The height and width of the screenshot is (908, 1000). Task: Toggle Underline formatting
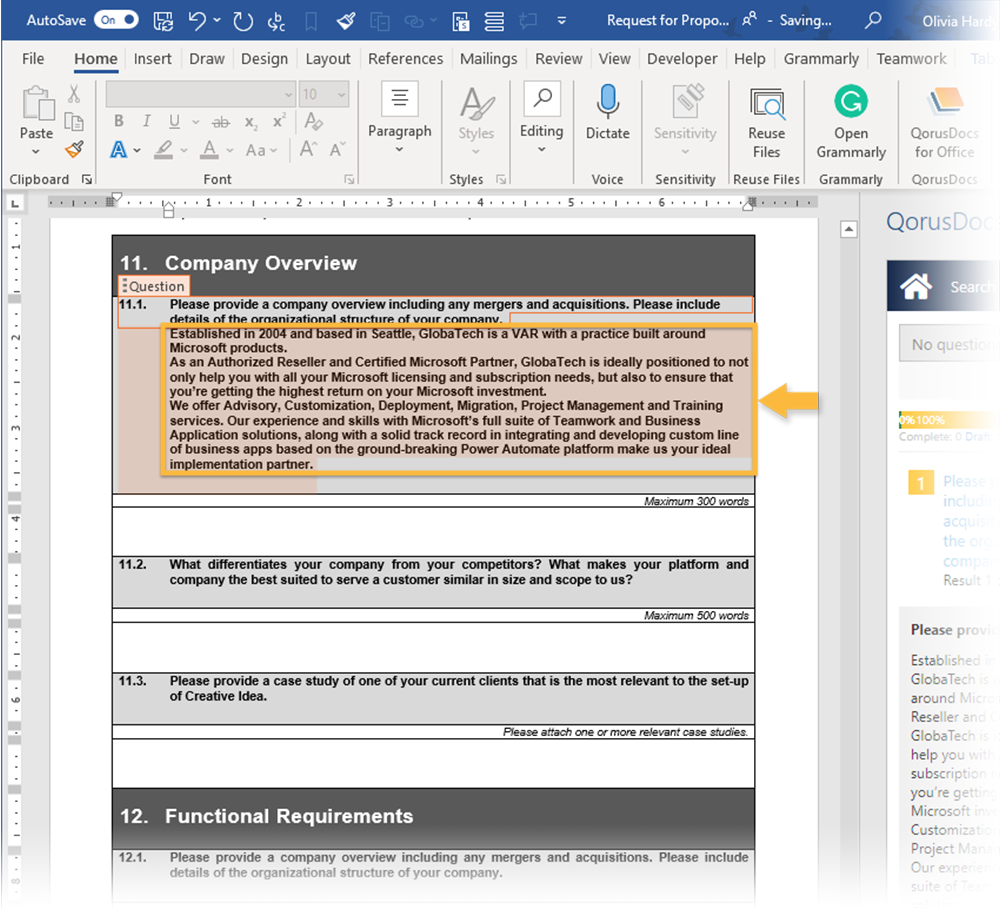[x=174, y=121]
